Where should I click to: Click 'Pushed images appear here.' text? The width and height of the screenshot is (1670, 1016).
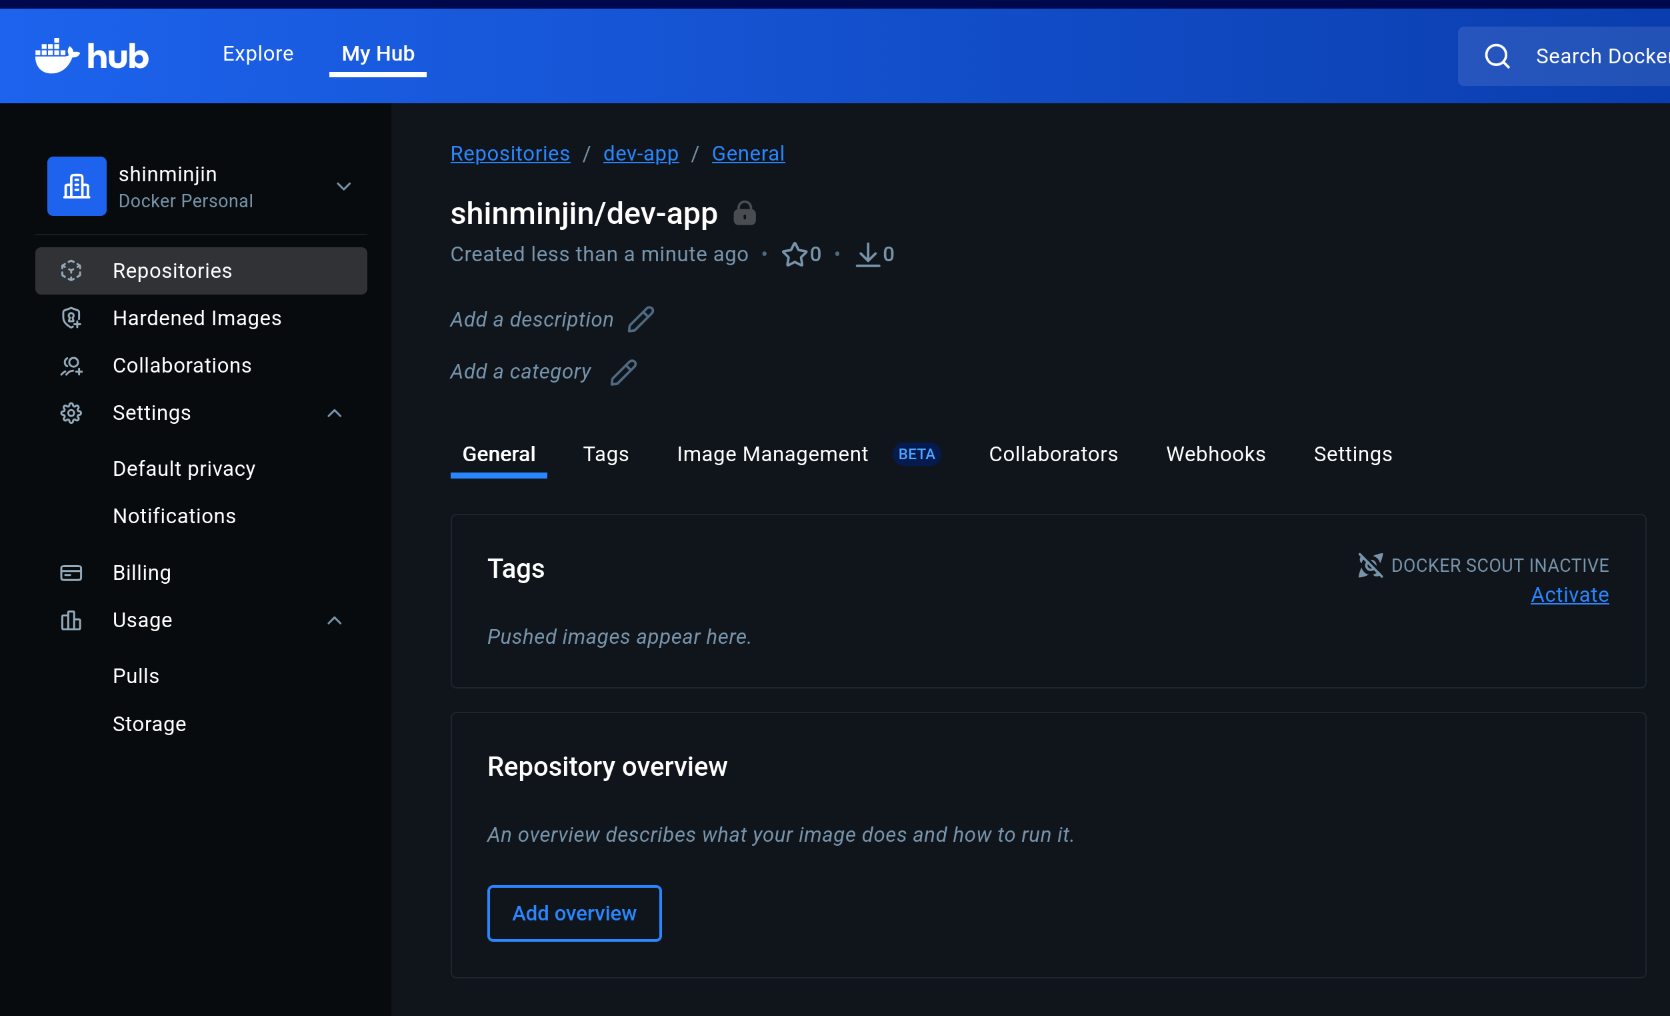click(x=619, y=637)
